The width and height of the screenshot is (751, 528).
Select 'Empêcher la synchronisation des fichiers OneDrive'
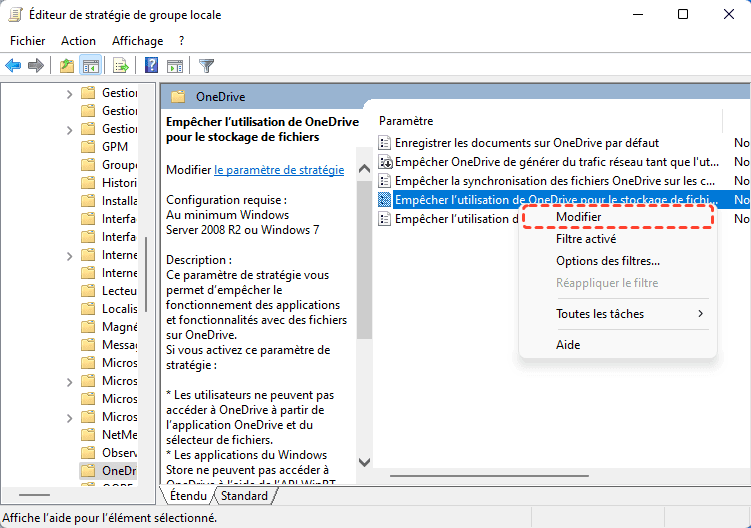pyautogui.click(x=555, y=181)
